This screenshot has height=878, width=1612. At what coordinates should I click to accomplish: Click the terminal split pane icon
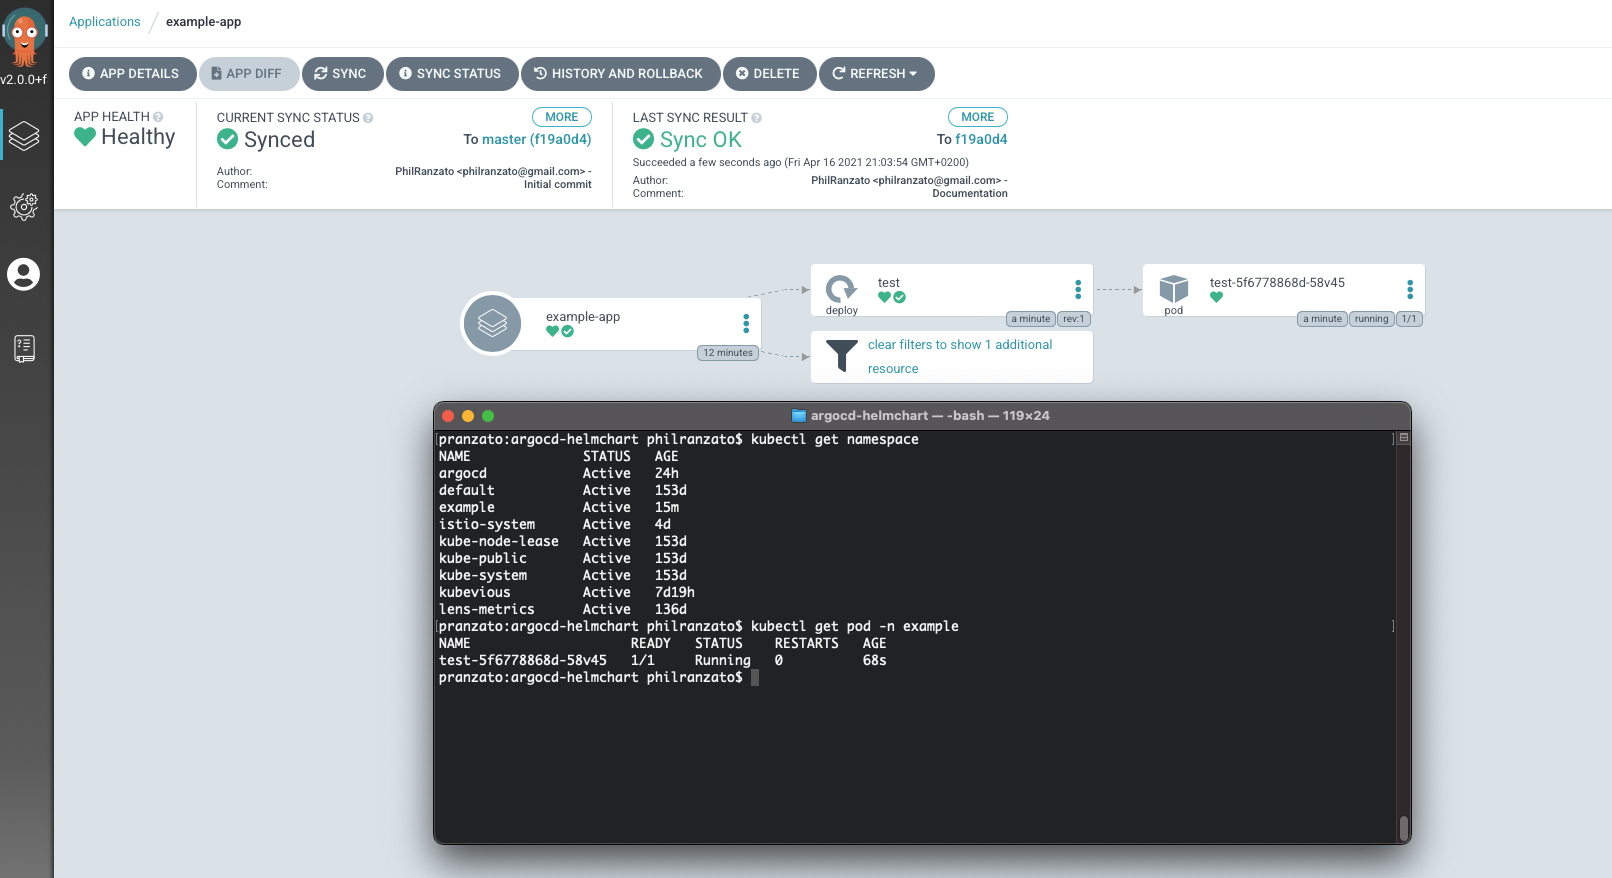1404,438
